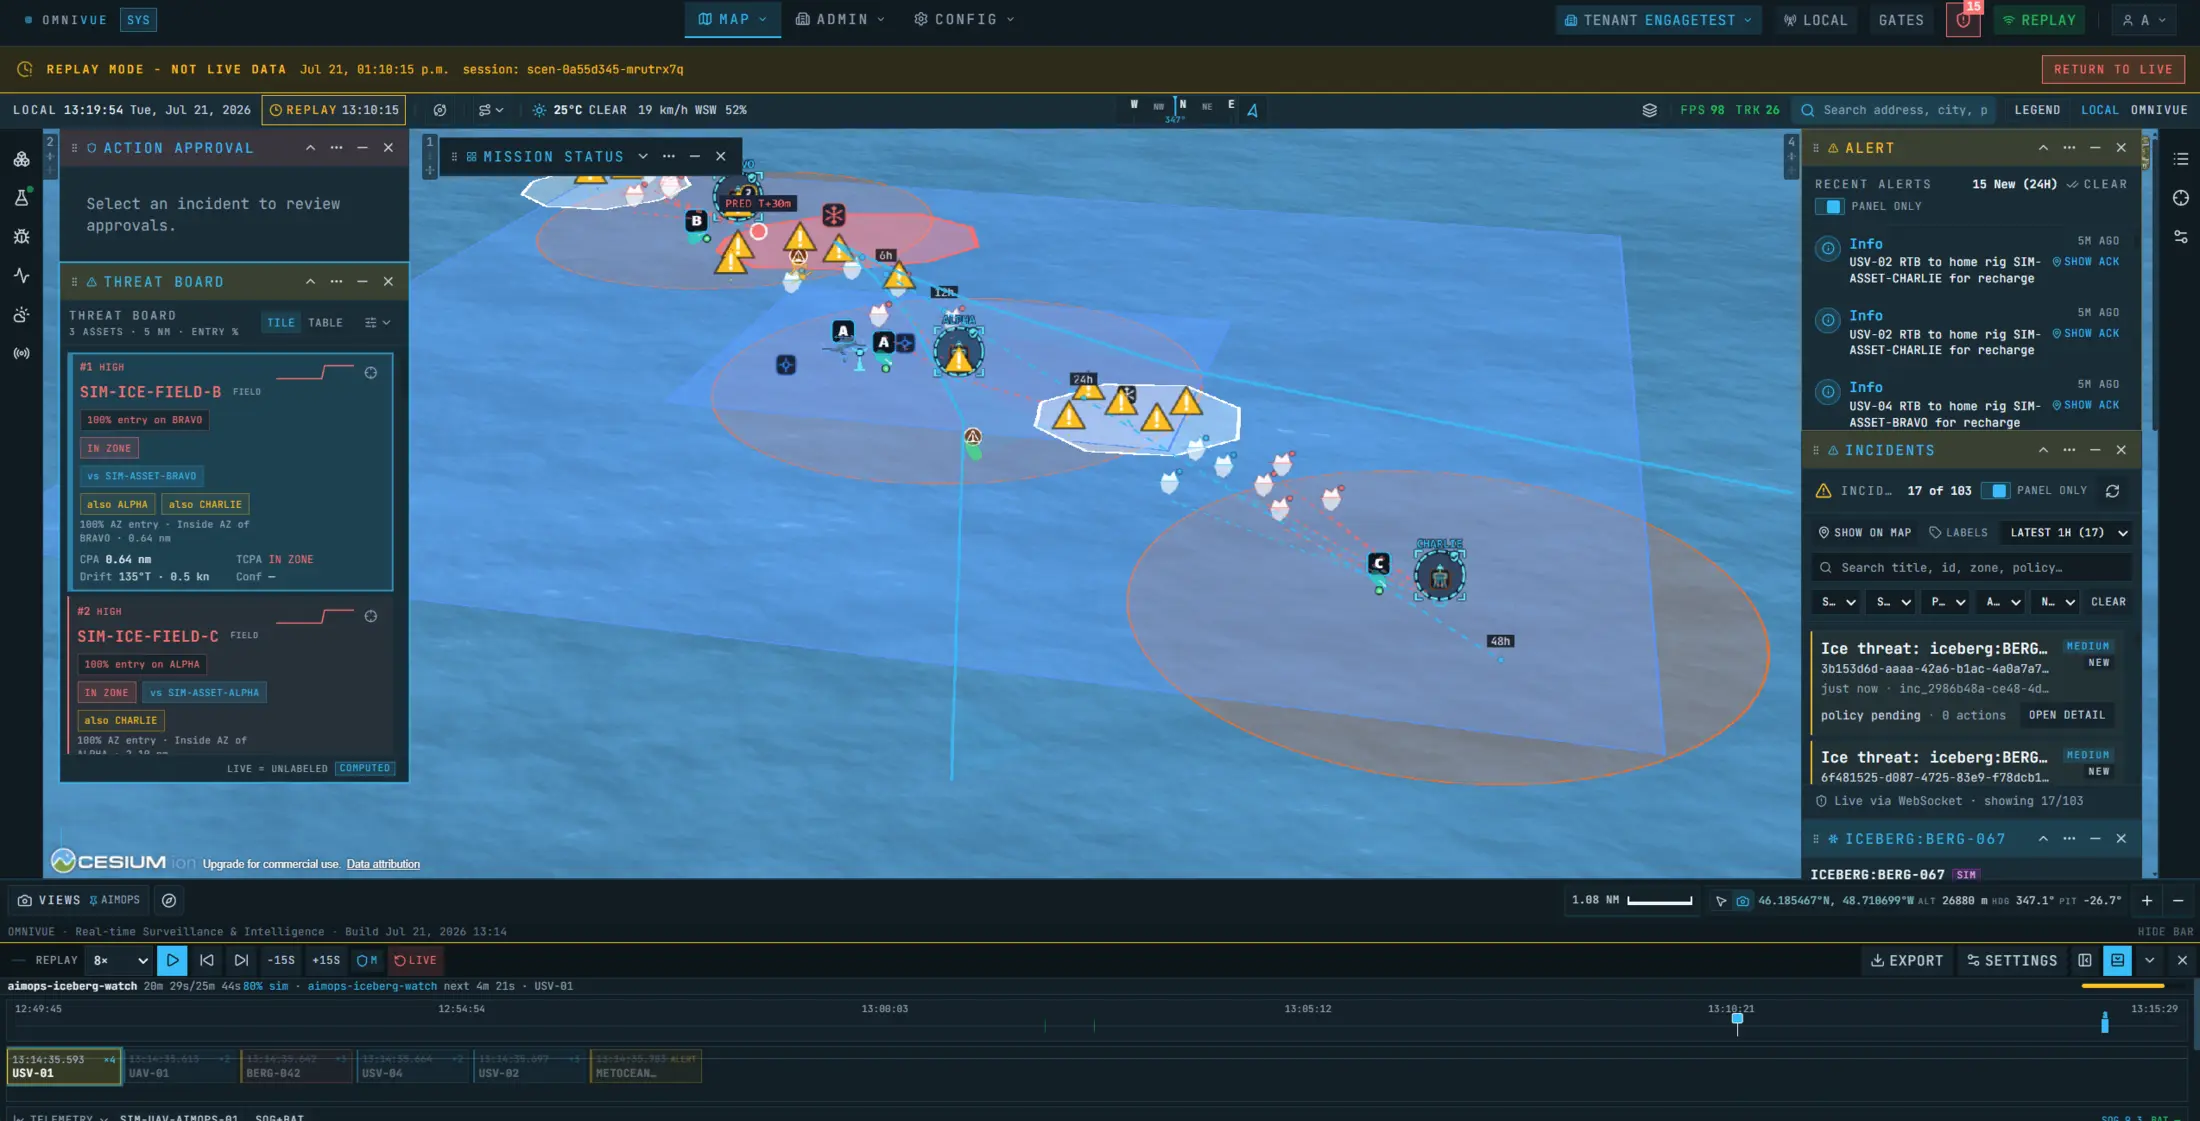The height and width of the screenshot is (1121, 2200).
Task: Open the replay speed 8x dropdown
Action: tap(120, 960)
